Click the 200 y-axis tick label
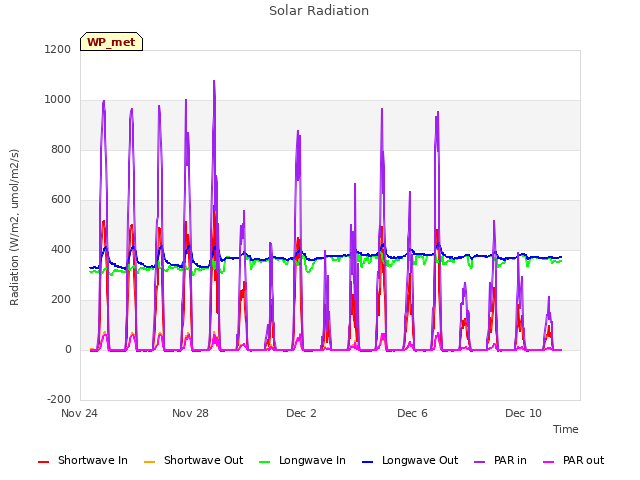Image resolution: width=640 pixels, height=480 pixels. point(61,300)
